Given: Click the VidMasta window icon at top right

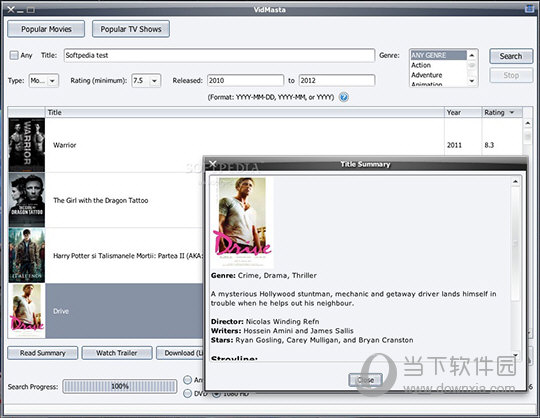Looking at the screenshot, I should (529, 9).
